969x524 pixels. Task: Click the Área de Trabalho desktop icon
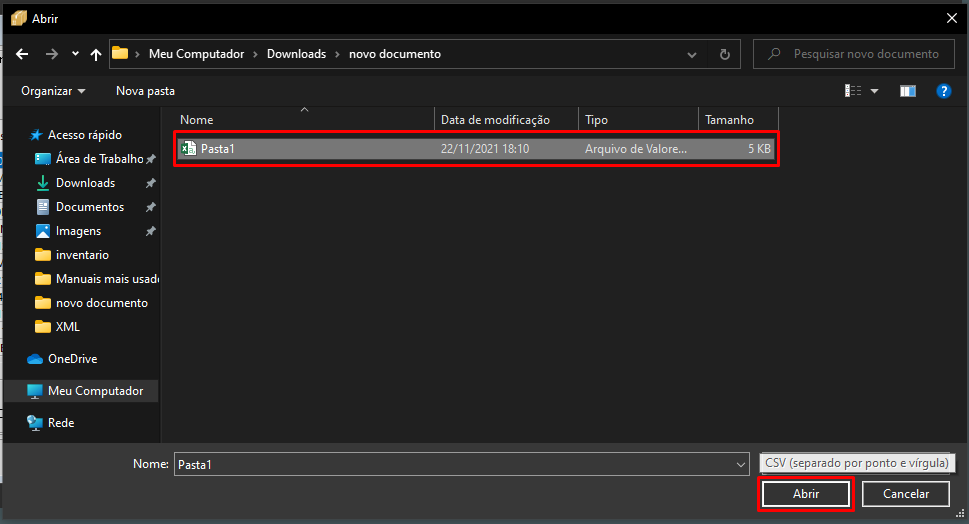43,159
